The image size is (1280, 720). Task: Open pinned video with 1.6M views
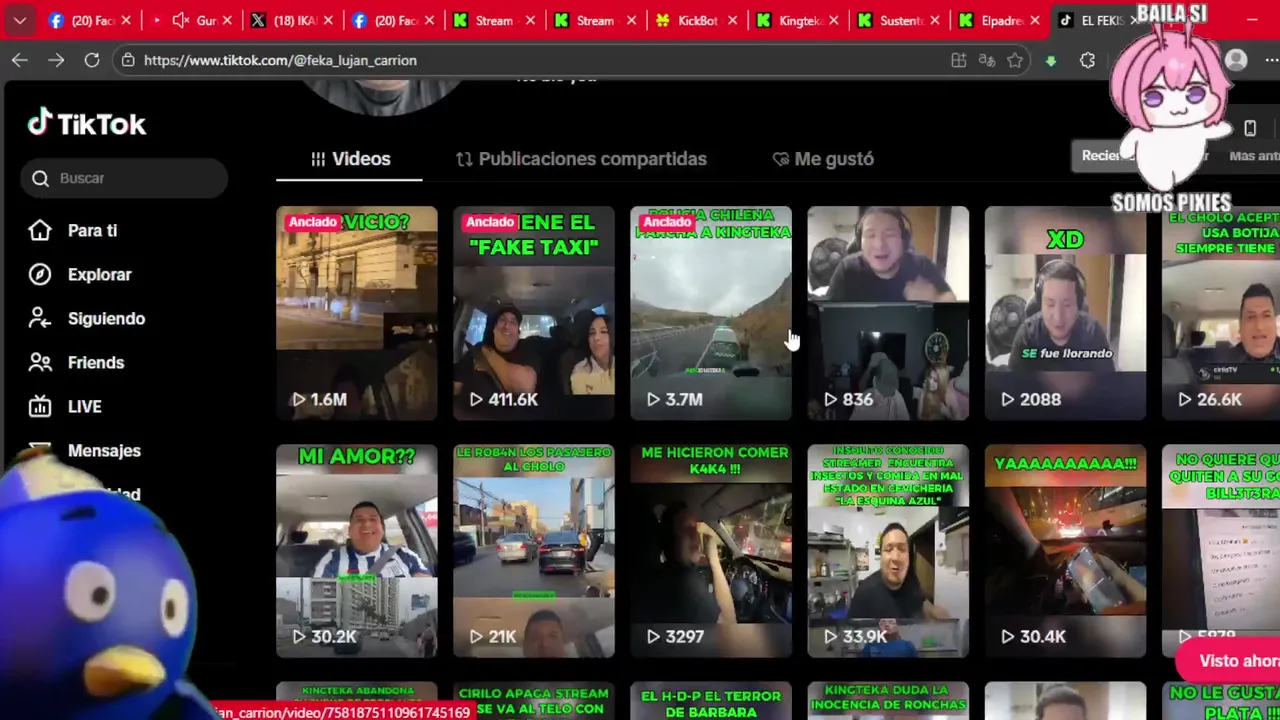357,313
